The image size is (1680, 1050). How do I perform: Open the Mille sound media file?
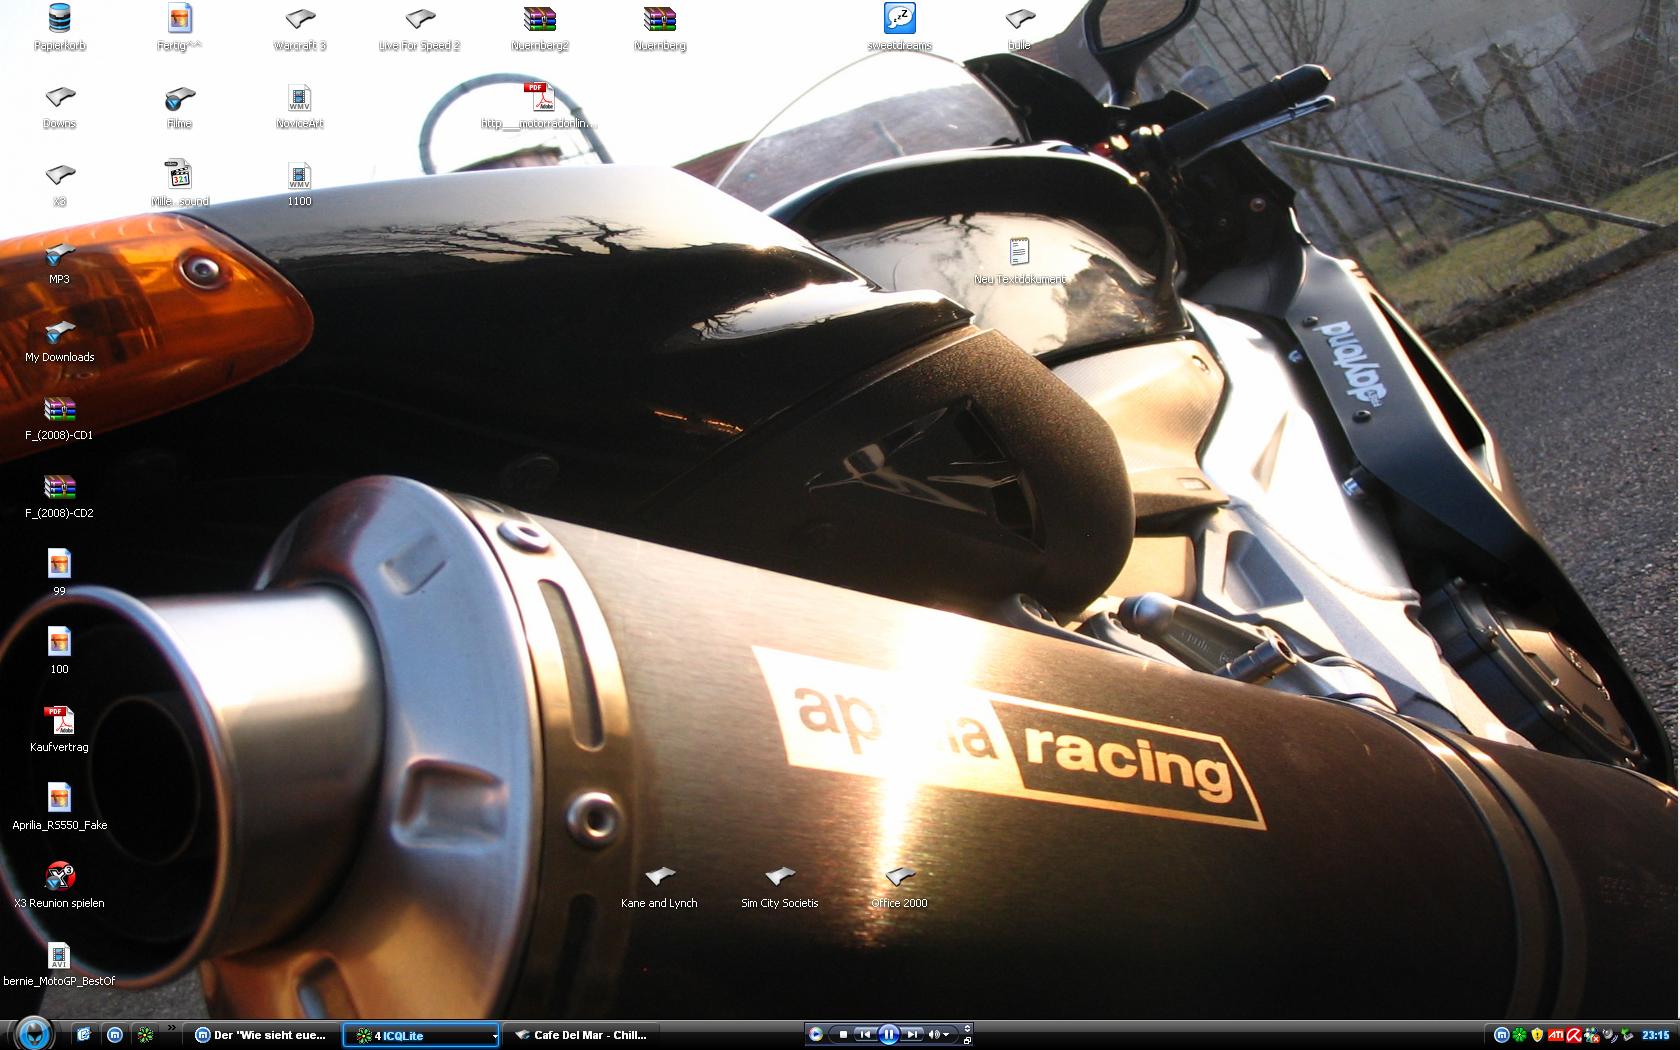(179, 184)
